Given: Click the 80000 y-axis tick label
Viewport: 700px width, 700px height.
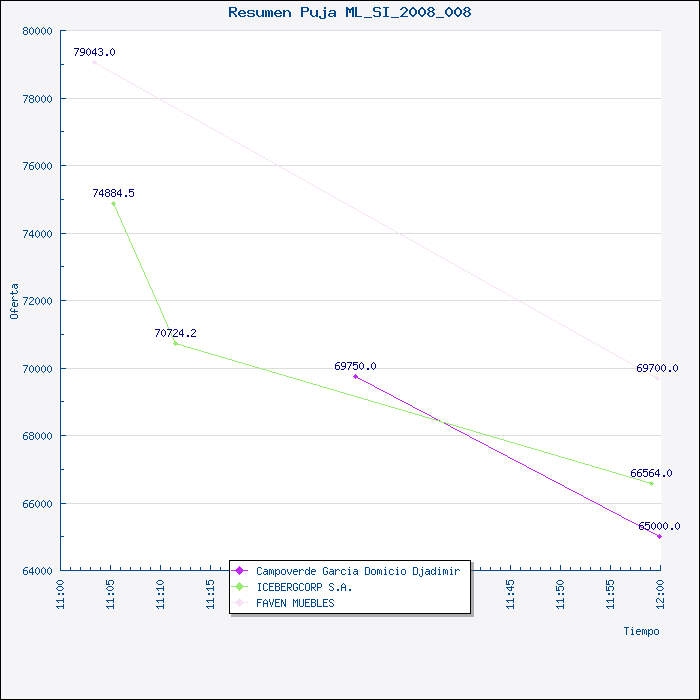Looking at the screenshot, I should pyautogui.click(x=38, y=31).
